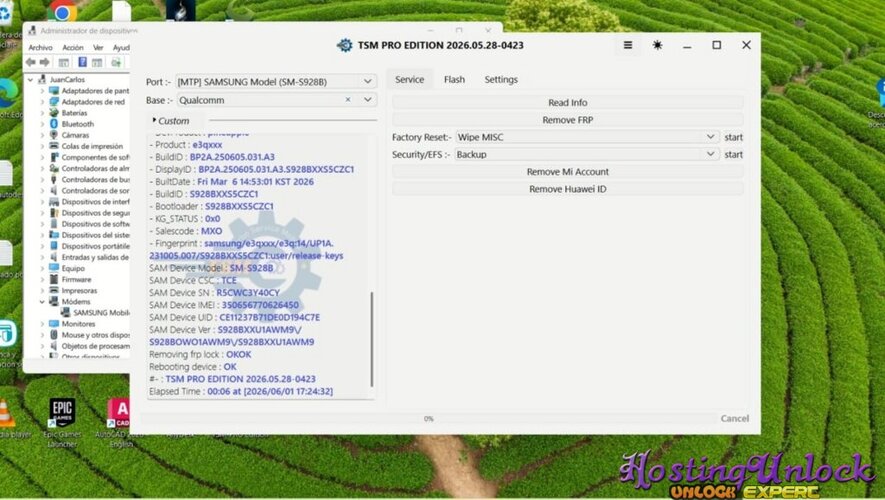
Task: Open Recycle Bin desktop icon
Action: pos(6,12)
